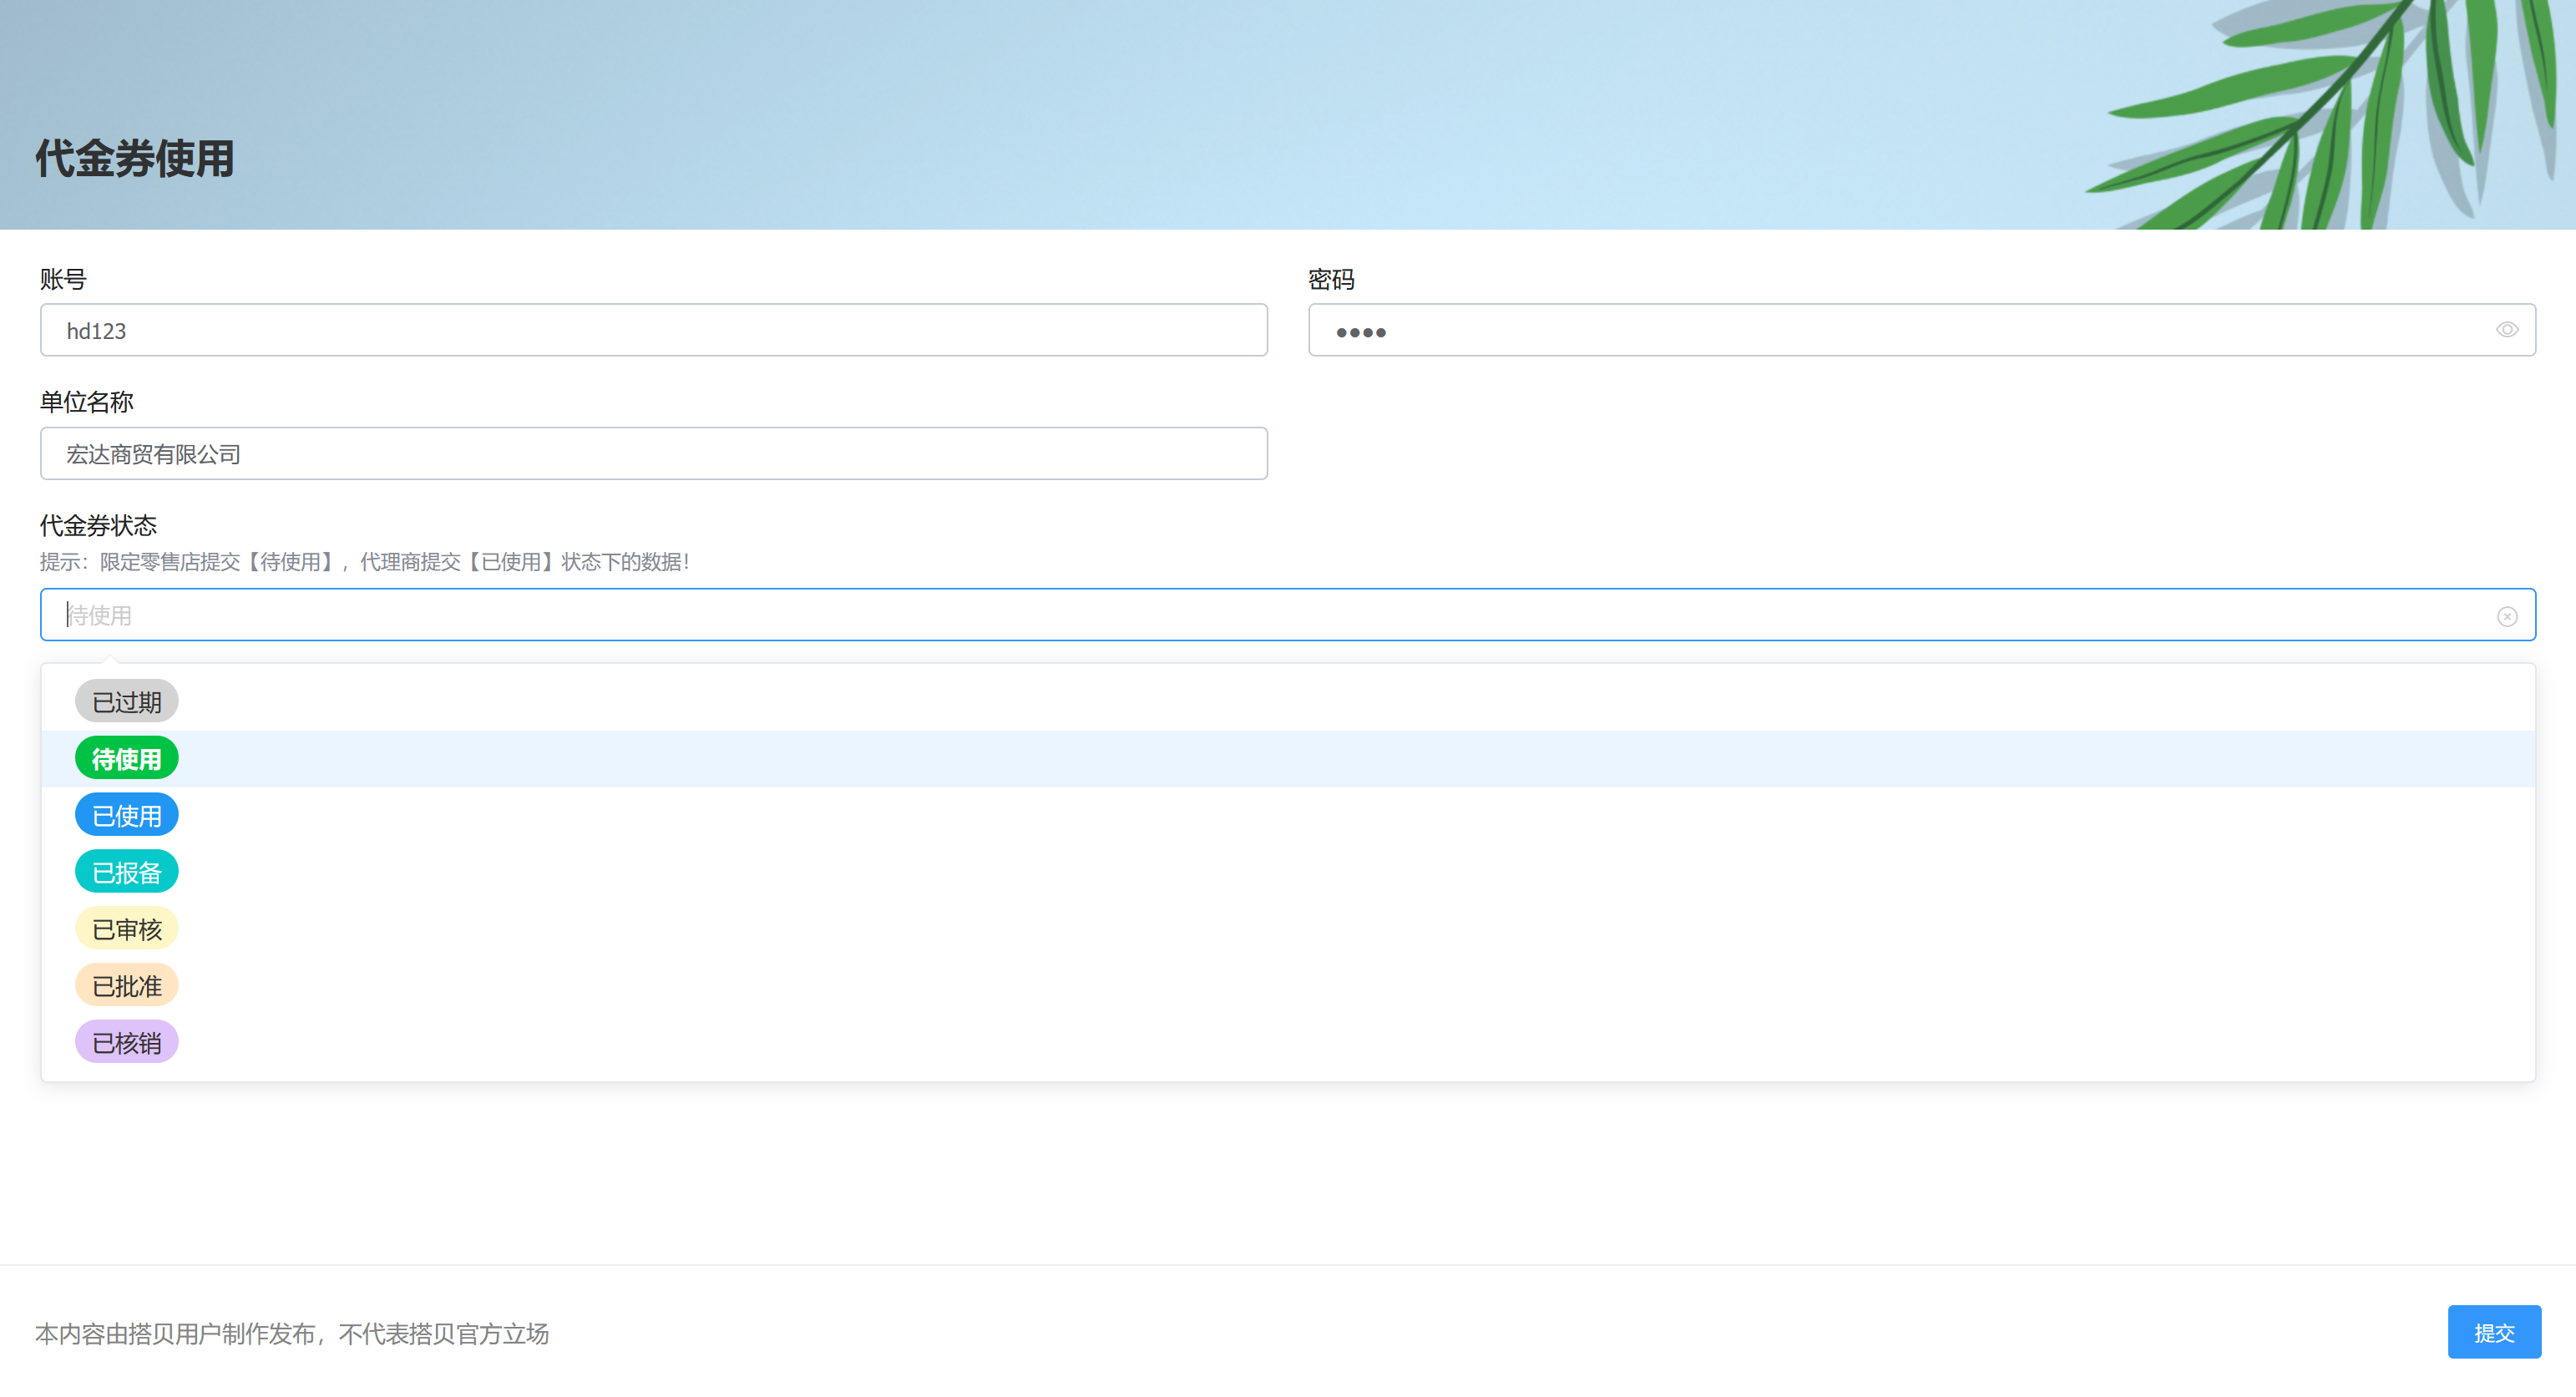Select the 已报备 status option
The width and height of the screenshot is (2576, 1397).
click(x=126, y=872)
